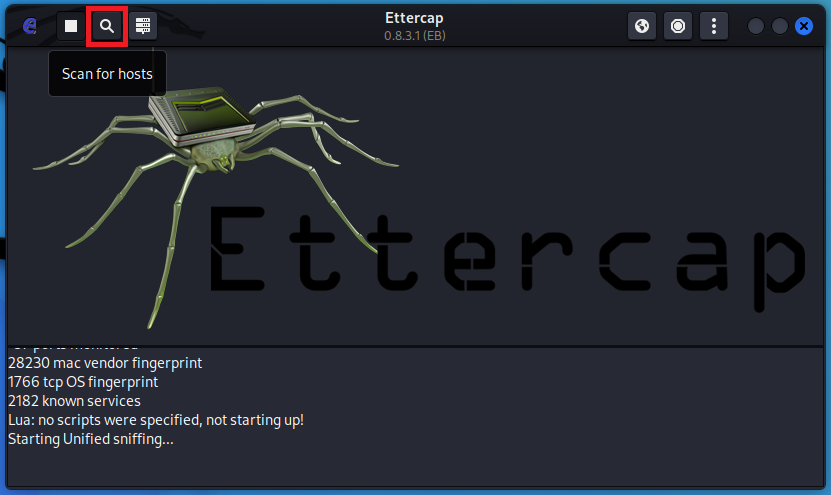This screenshot has width=831, height=495.
Task: Click the Ettercap title in header bar
Action: (414, 18)
